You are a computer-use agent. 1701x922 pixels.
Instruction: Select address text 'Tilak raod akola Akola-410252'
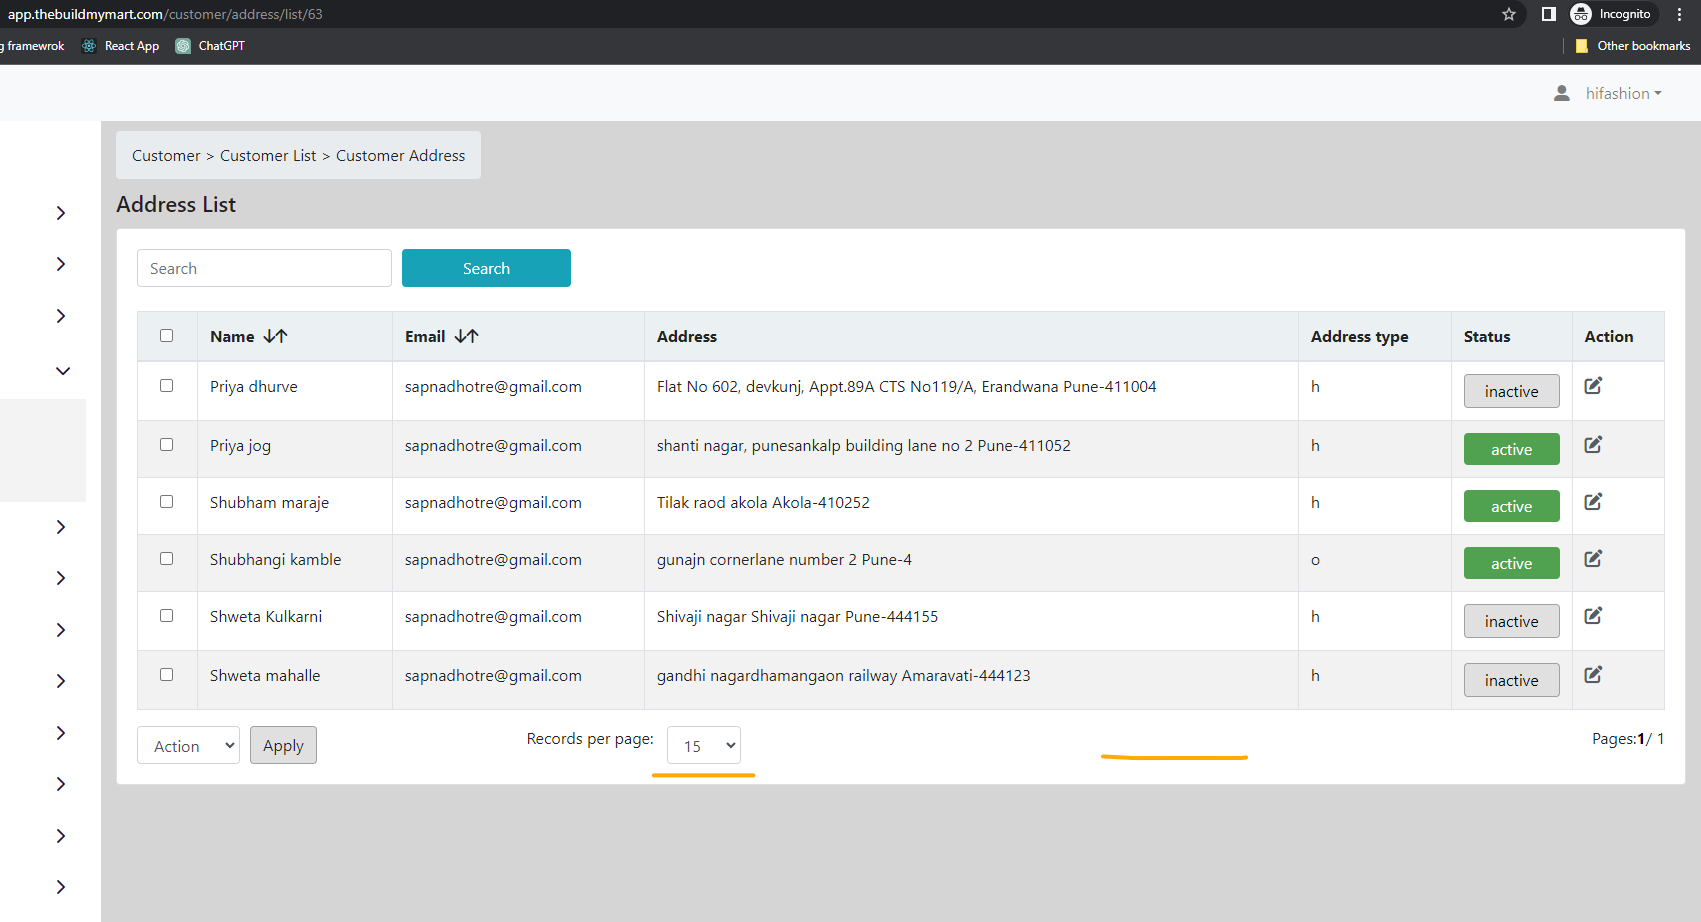763,503
